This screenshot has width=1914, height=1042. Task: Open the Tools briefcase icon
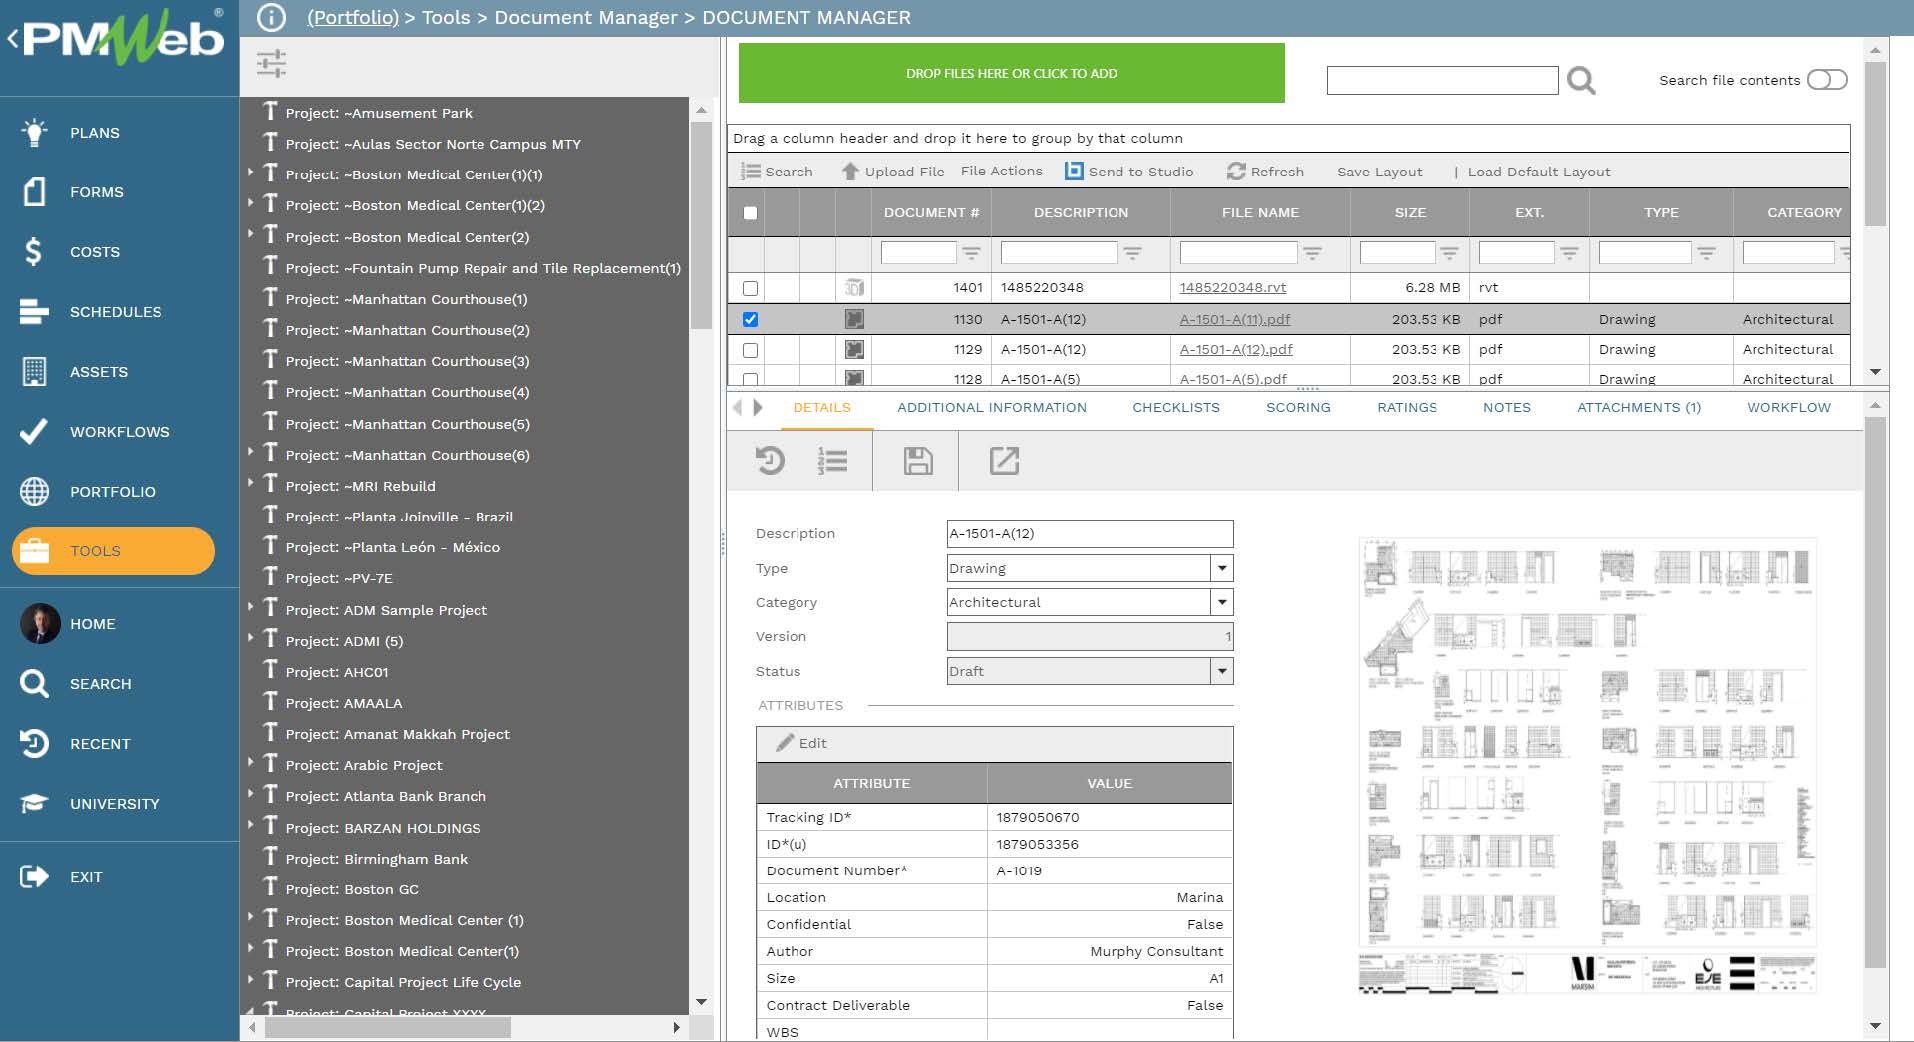(34, 551)
